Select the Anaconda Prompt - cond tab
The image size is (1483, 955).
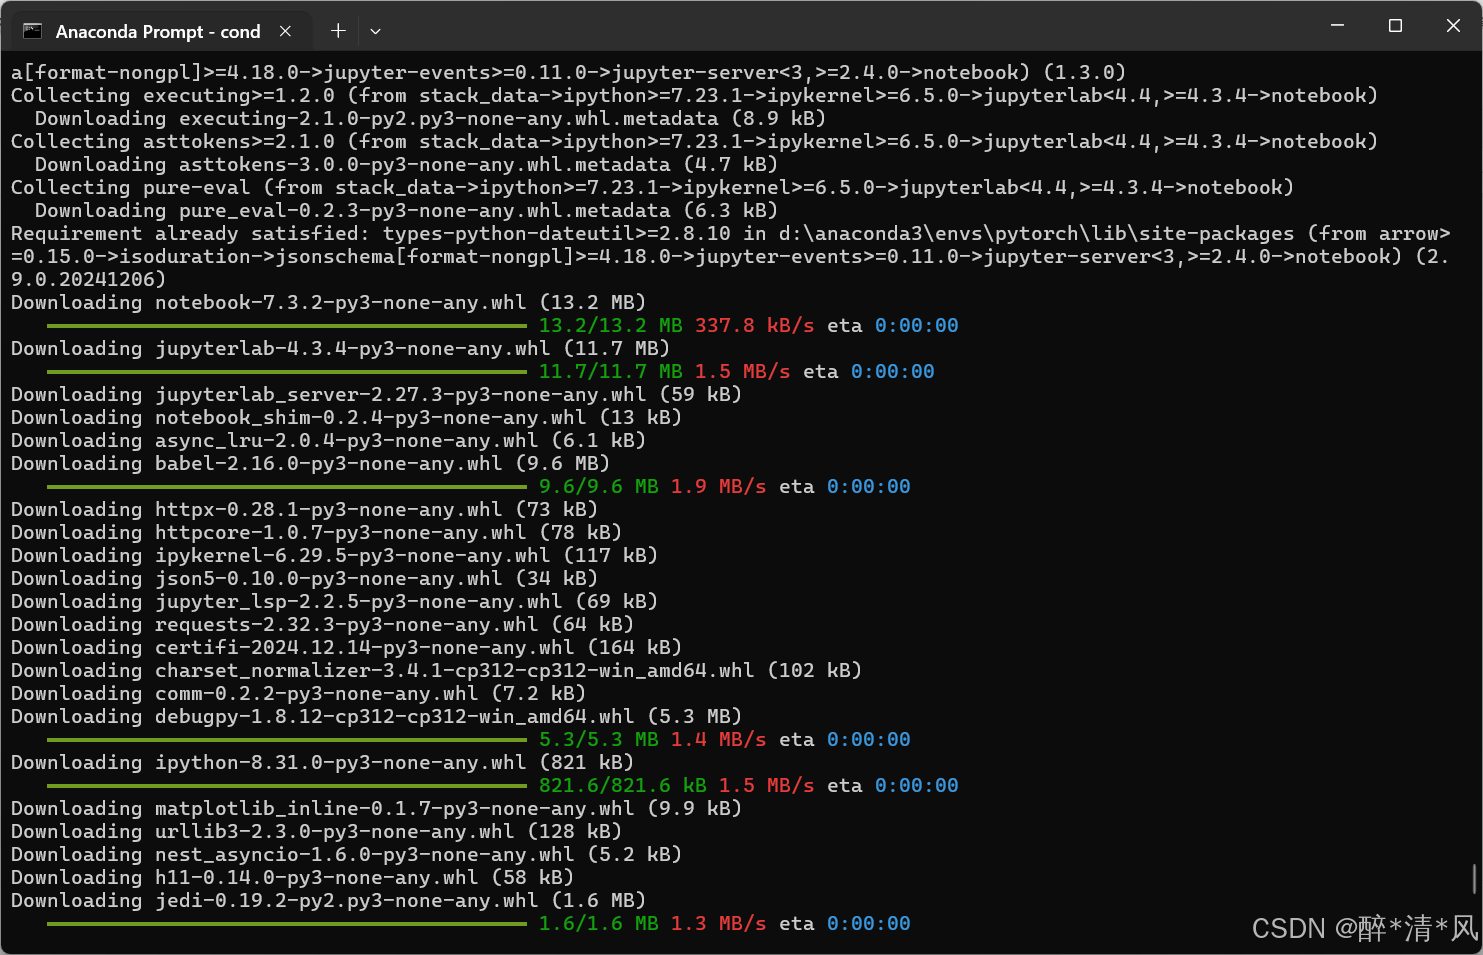tap(155, 31)
